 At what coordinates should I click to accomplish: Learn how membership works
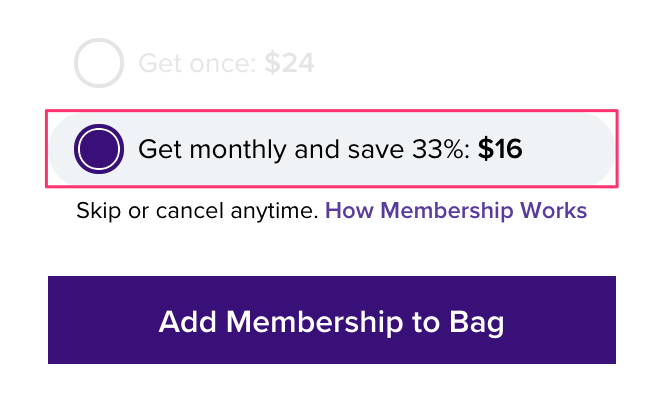[455, 211]
